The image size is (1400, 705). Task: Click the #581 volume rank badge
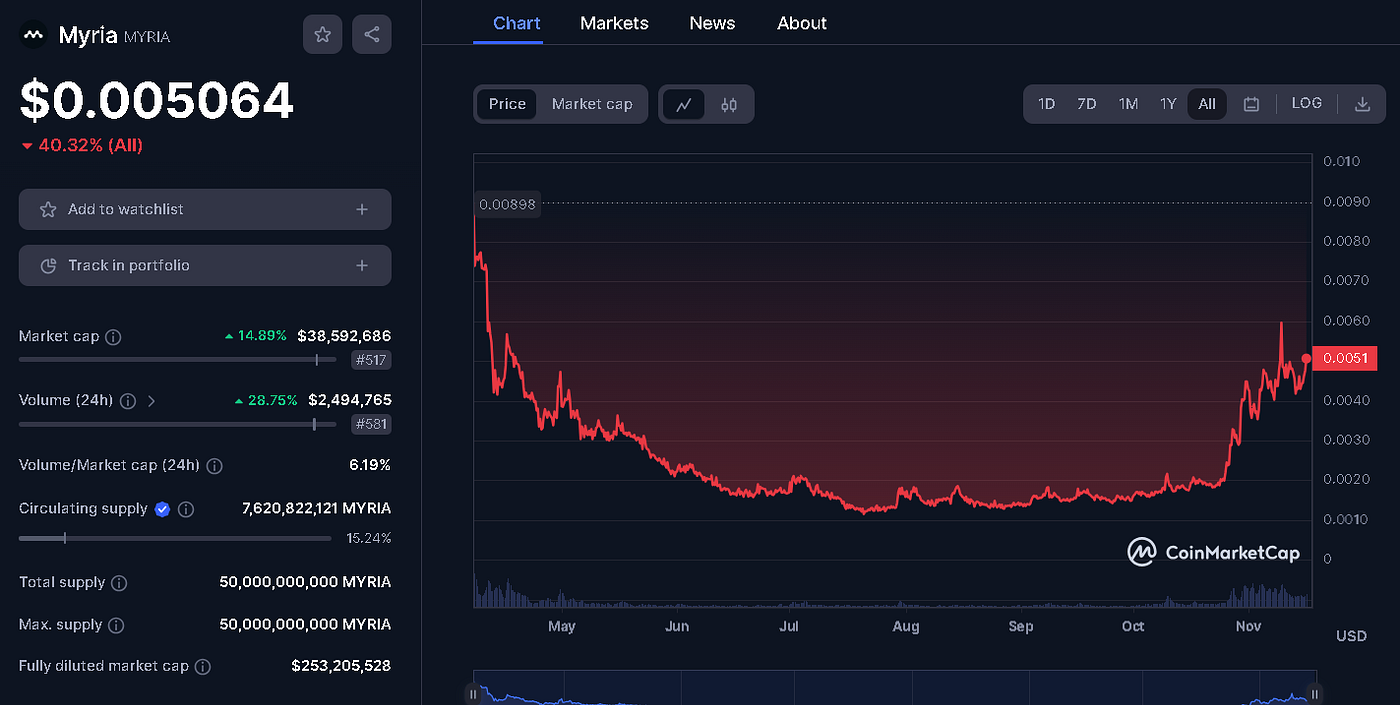371,424
